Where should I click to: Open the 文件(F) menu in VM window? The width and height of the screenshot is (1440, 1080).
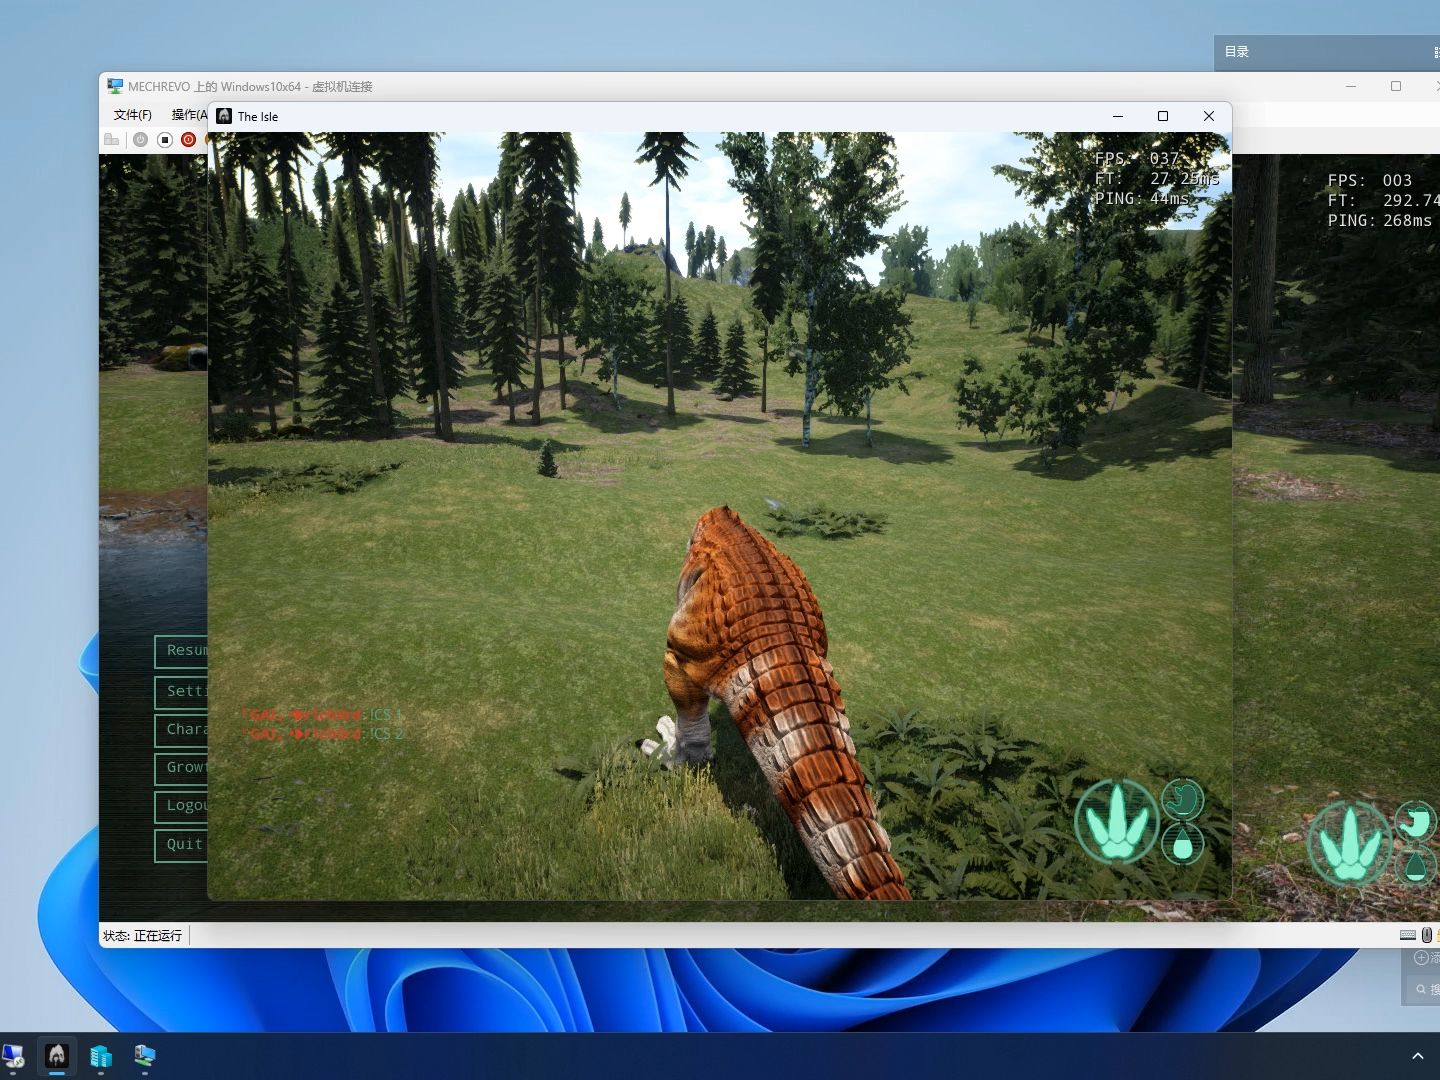132,115
